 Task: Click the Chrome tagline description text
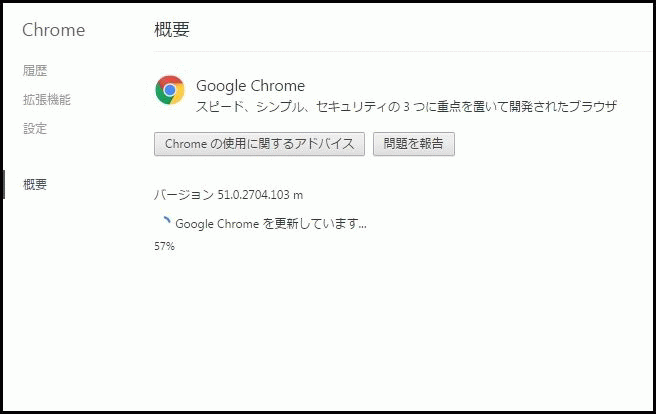pos(406,107)
